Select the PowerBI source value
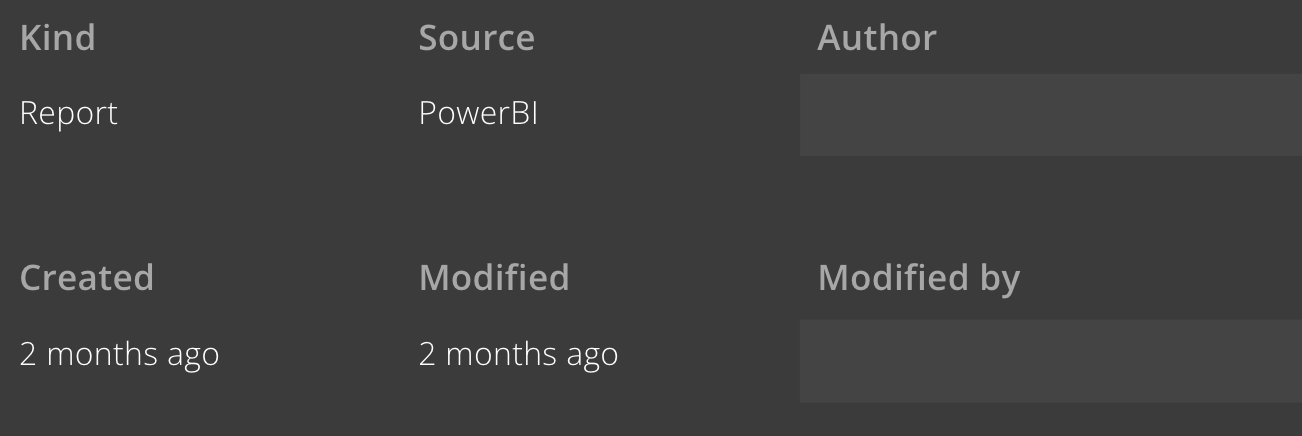 (x=478, y=113)
